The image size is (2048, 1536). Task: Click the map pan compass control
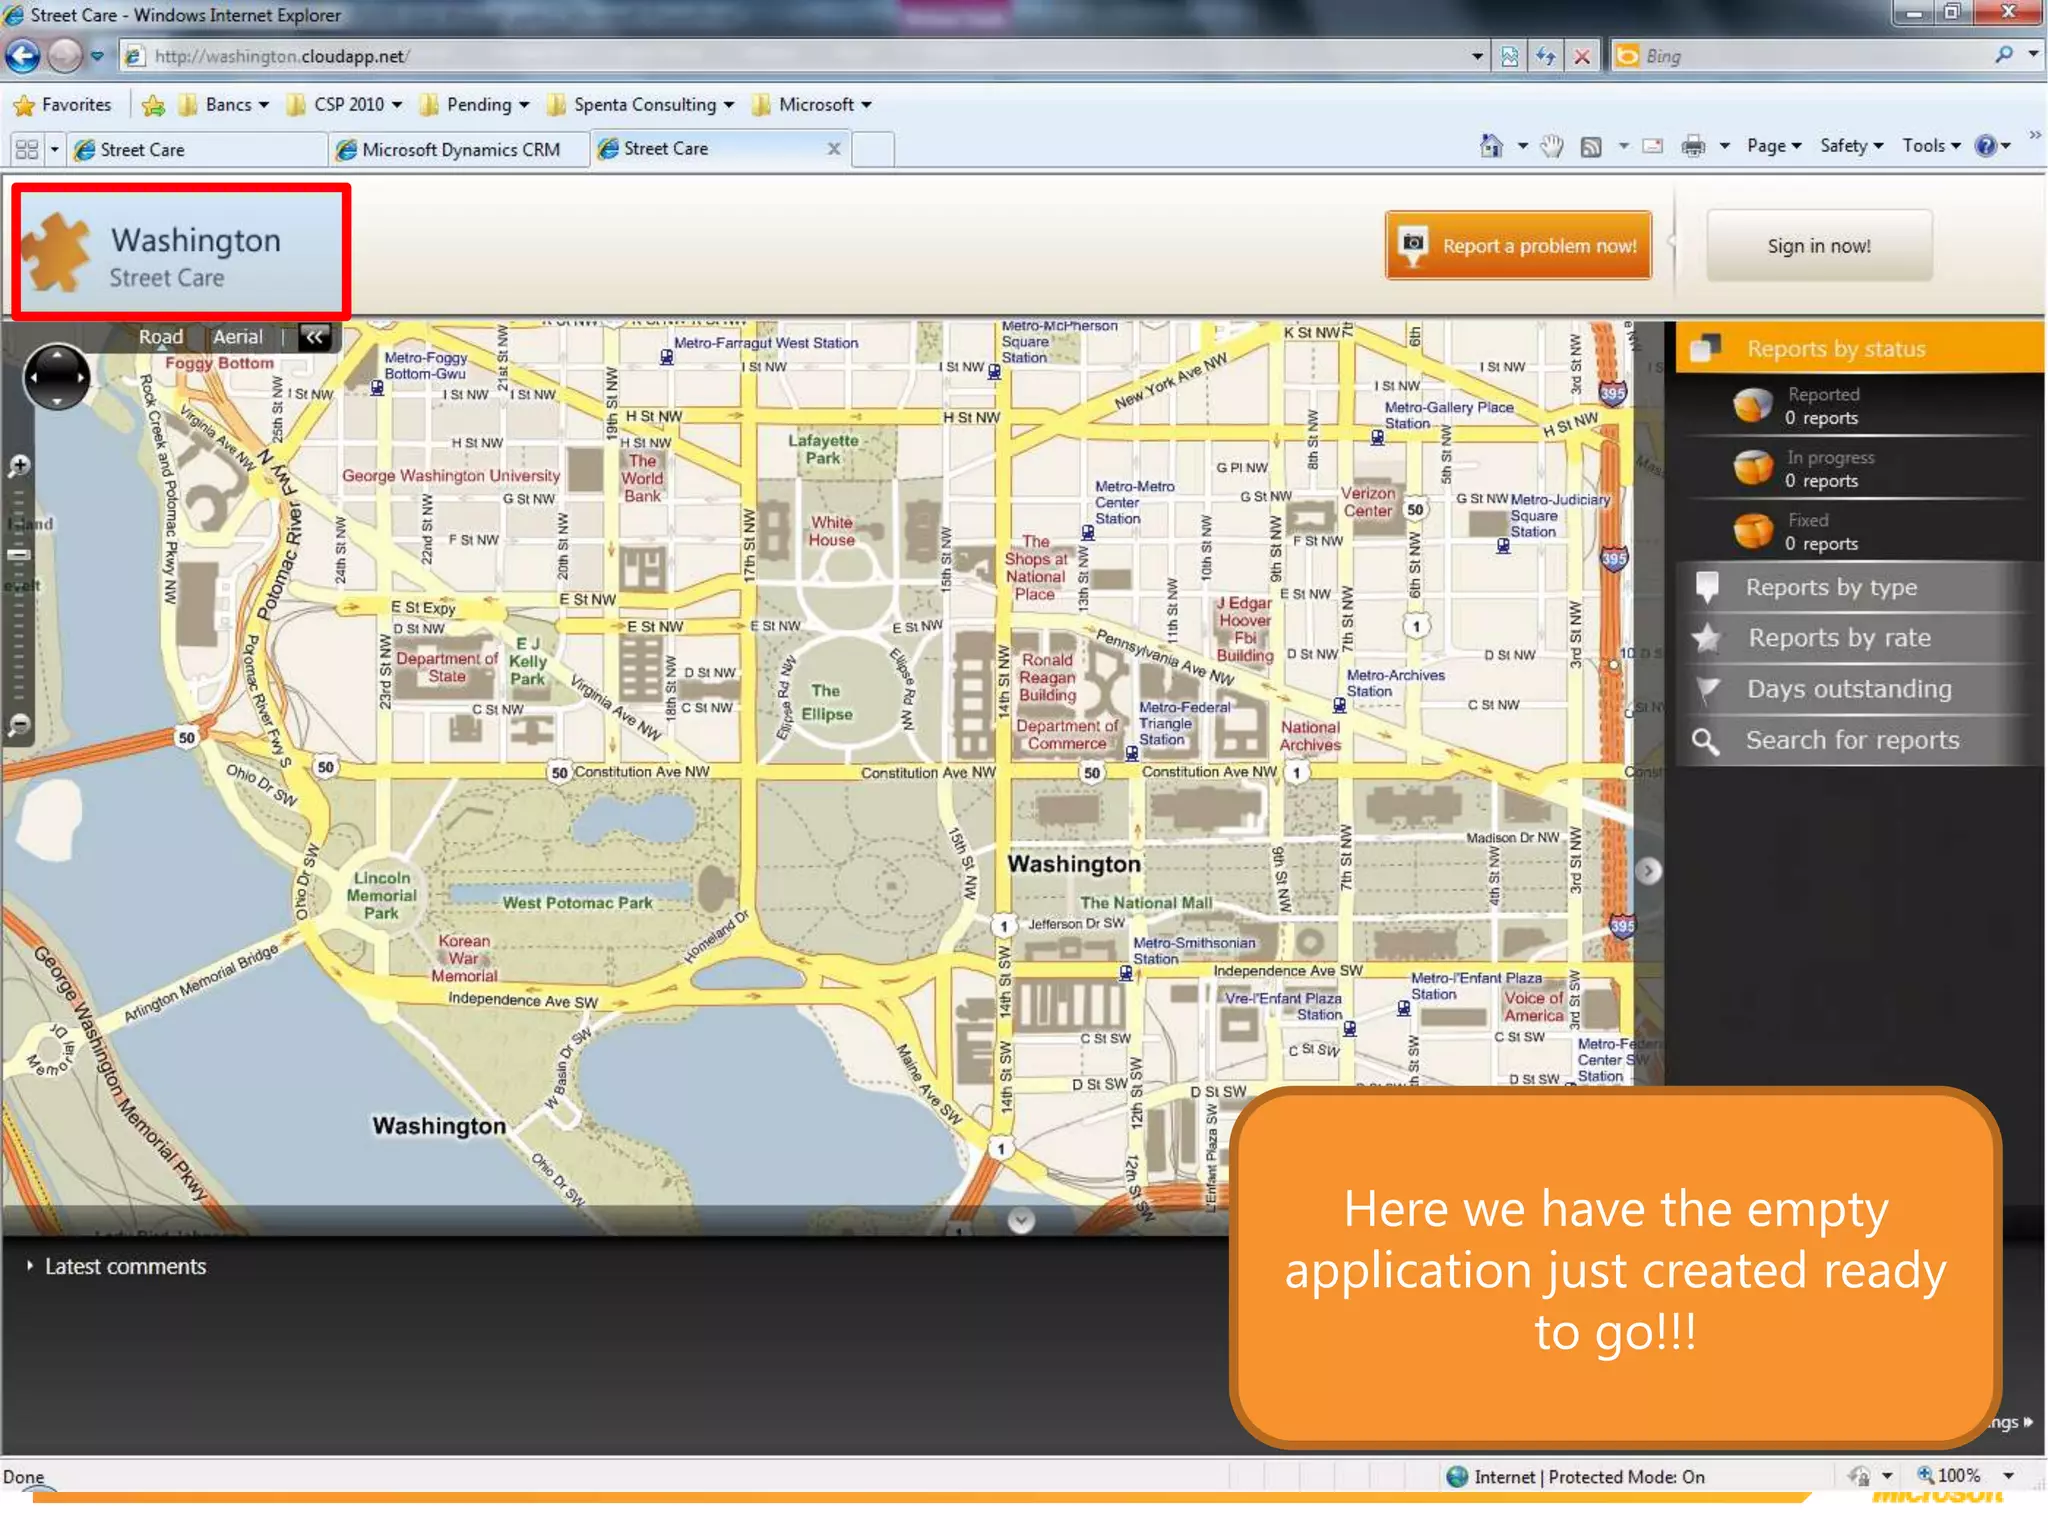click(56, 378)
